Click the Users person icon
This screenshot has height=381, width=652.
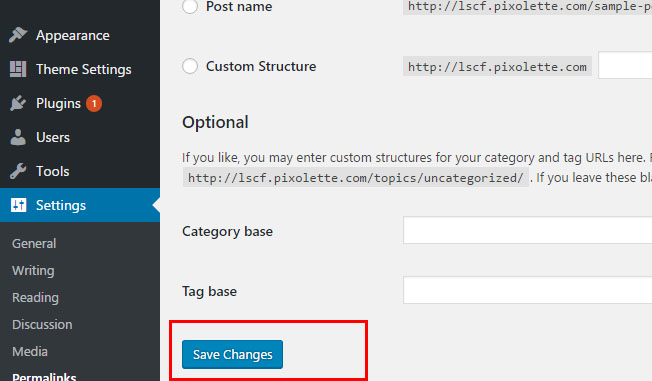coord(18,137)
